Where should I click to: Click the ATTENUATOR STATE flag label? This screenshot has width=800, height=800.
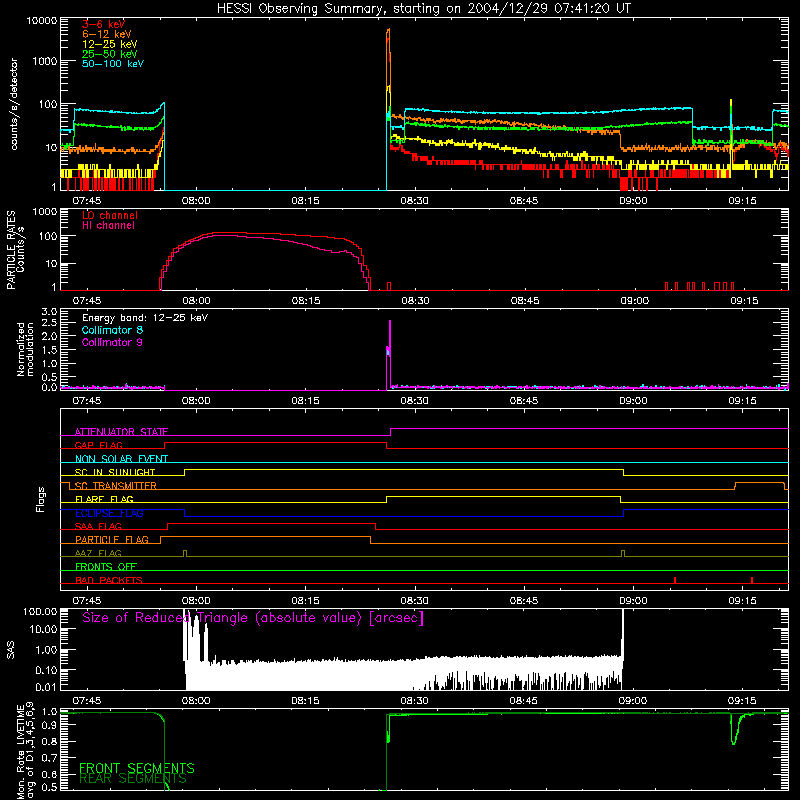click(x=121, y=432)
